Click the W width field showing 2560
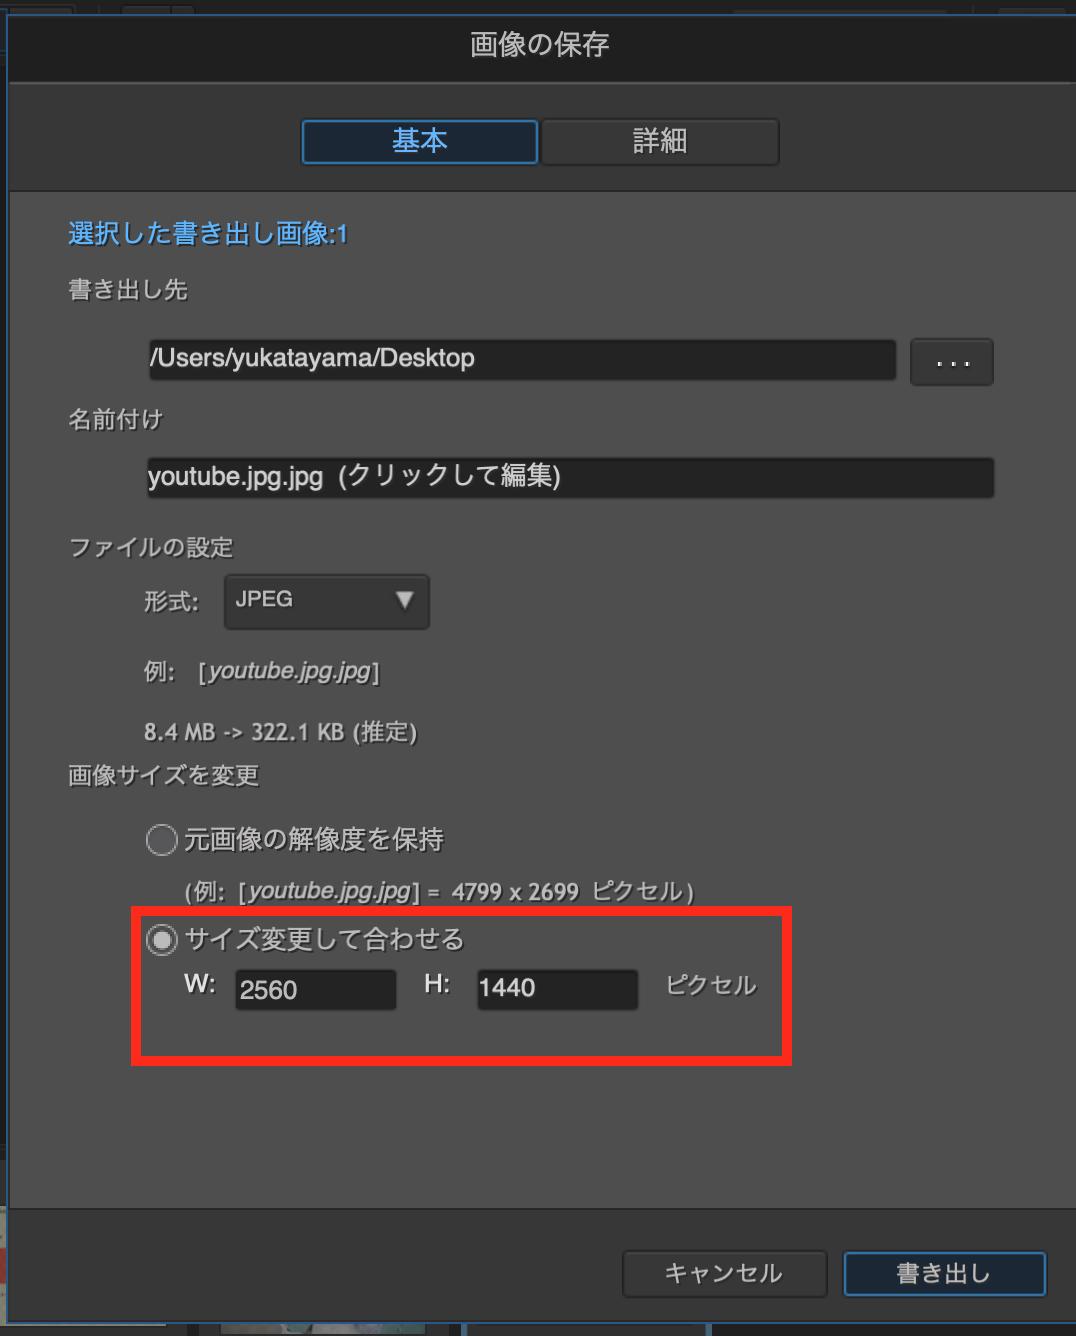Image resolution: width=1076 pixels, height=1336 pixels. click(316, 990)
